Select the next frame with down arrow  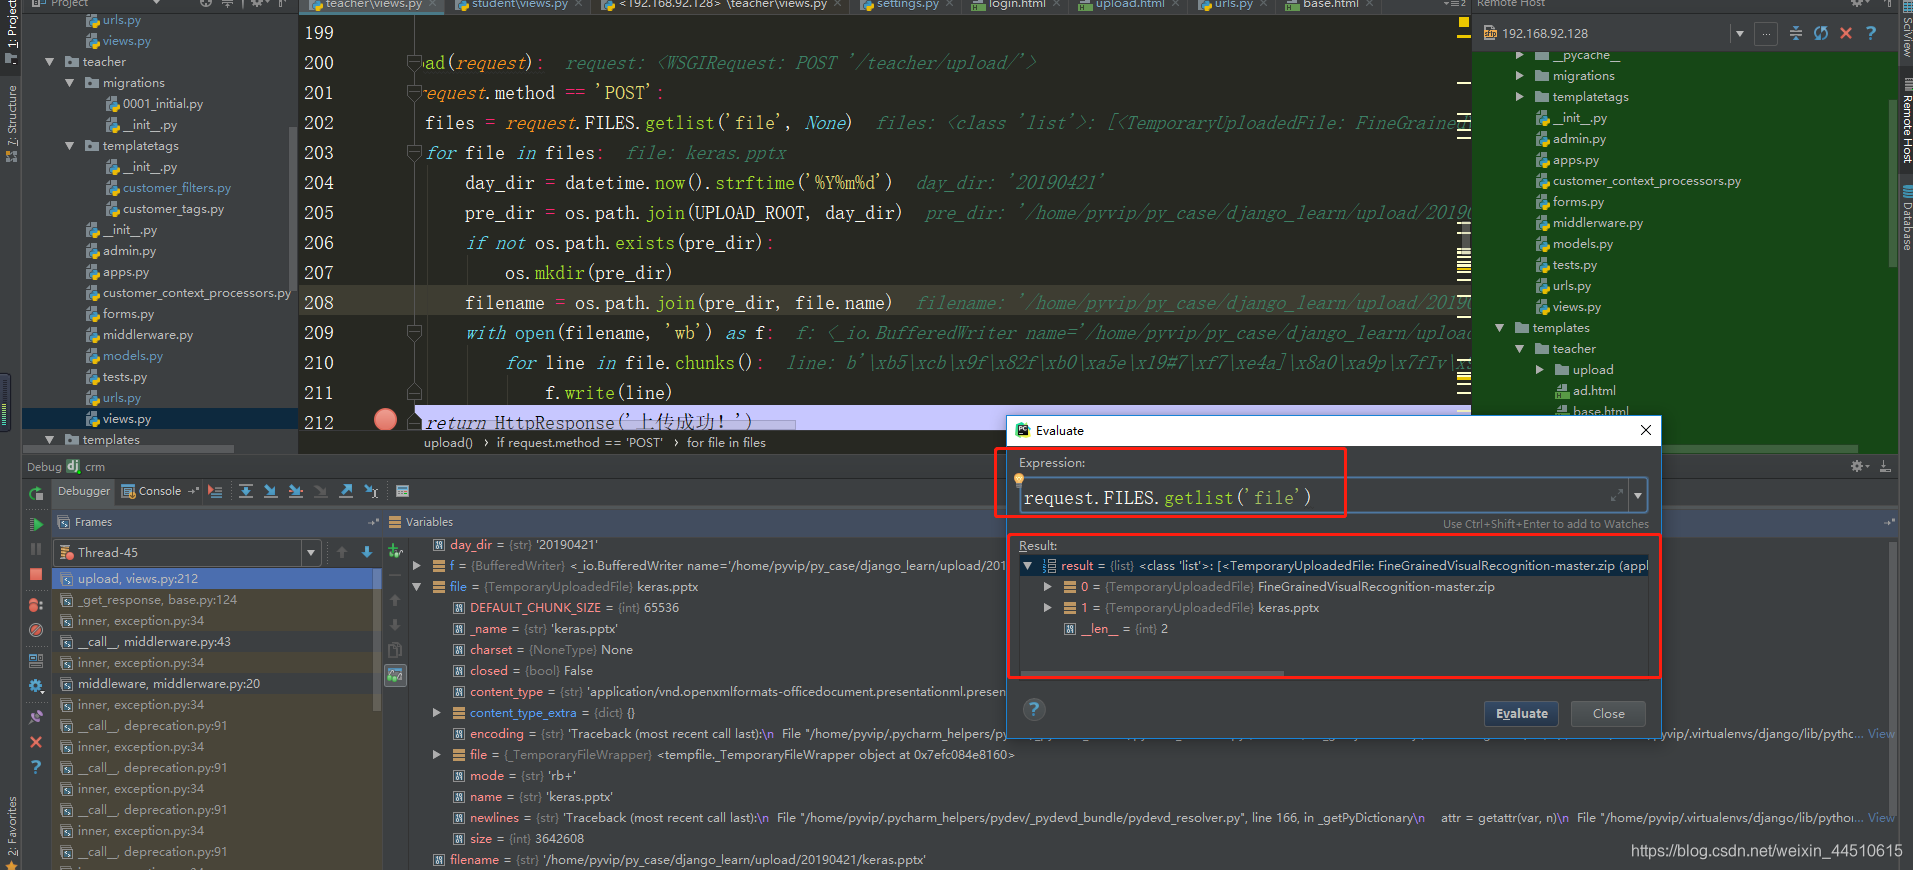367,552
